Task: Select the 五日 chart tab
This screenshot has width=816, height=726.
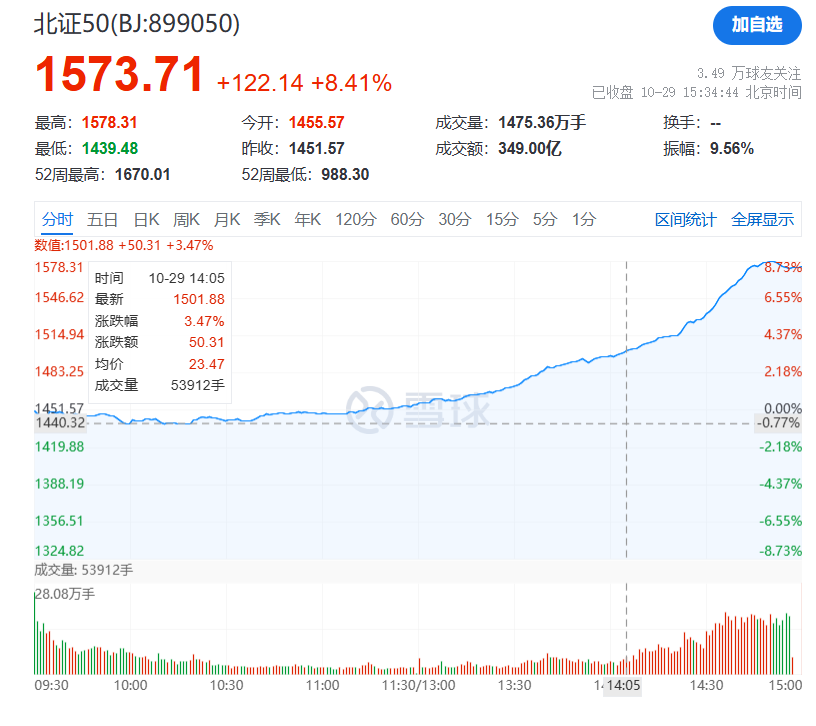Action: coord(102,220)
